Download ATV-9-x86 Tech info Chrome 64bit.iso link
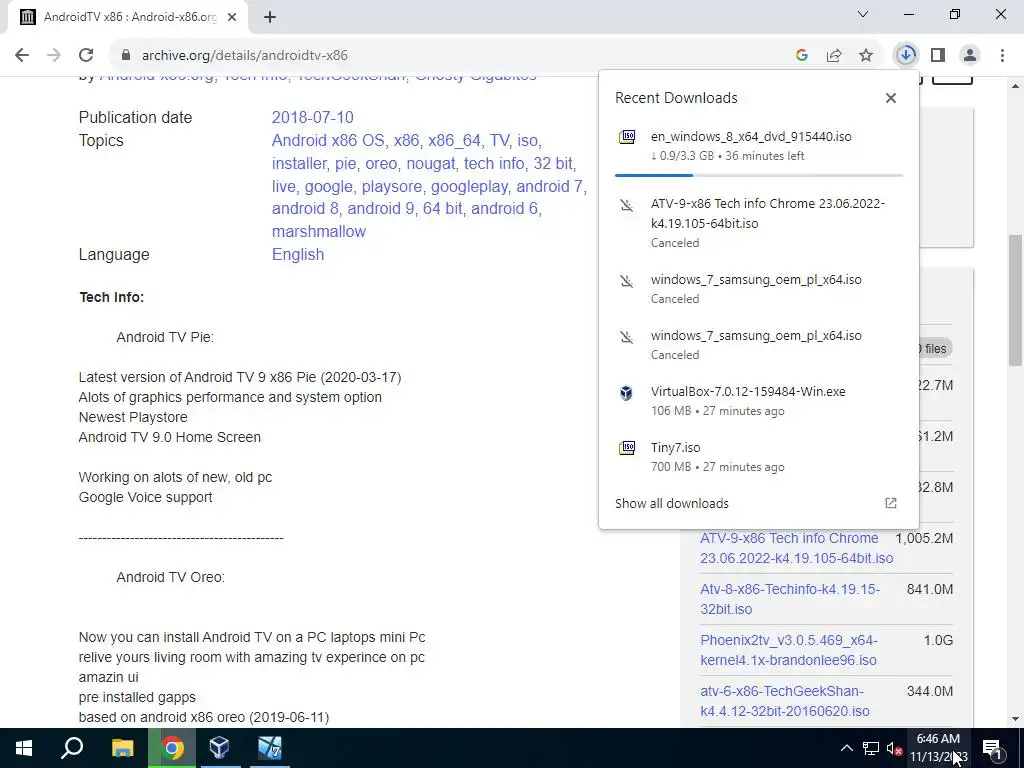The image size is (1024, 768). tap(796, 548)
